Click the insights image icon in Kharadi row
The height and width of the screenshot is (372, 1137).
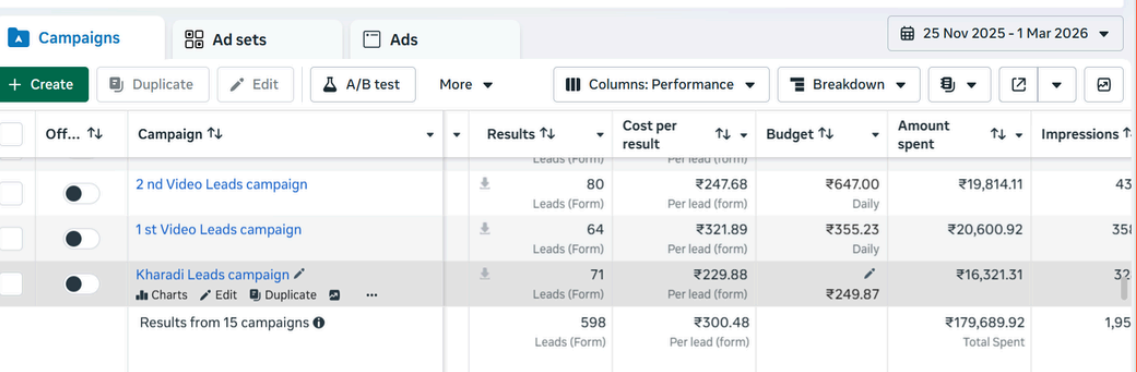point(334,295)
